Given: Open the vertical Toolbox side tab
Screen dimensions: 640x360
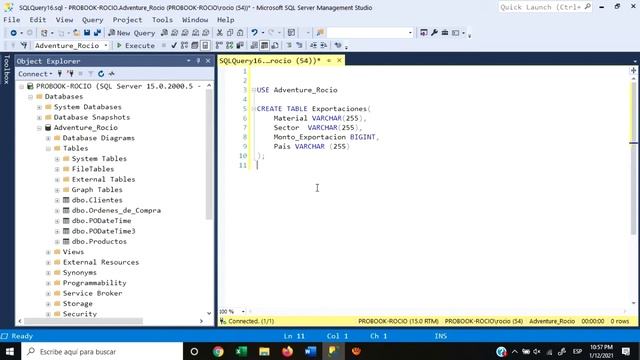Looking at the screenshot, I should coord(6,69).
